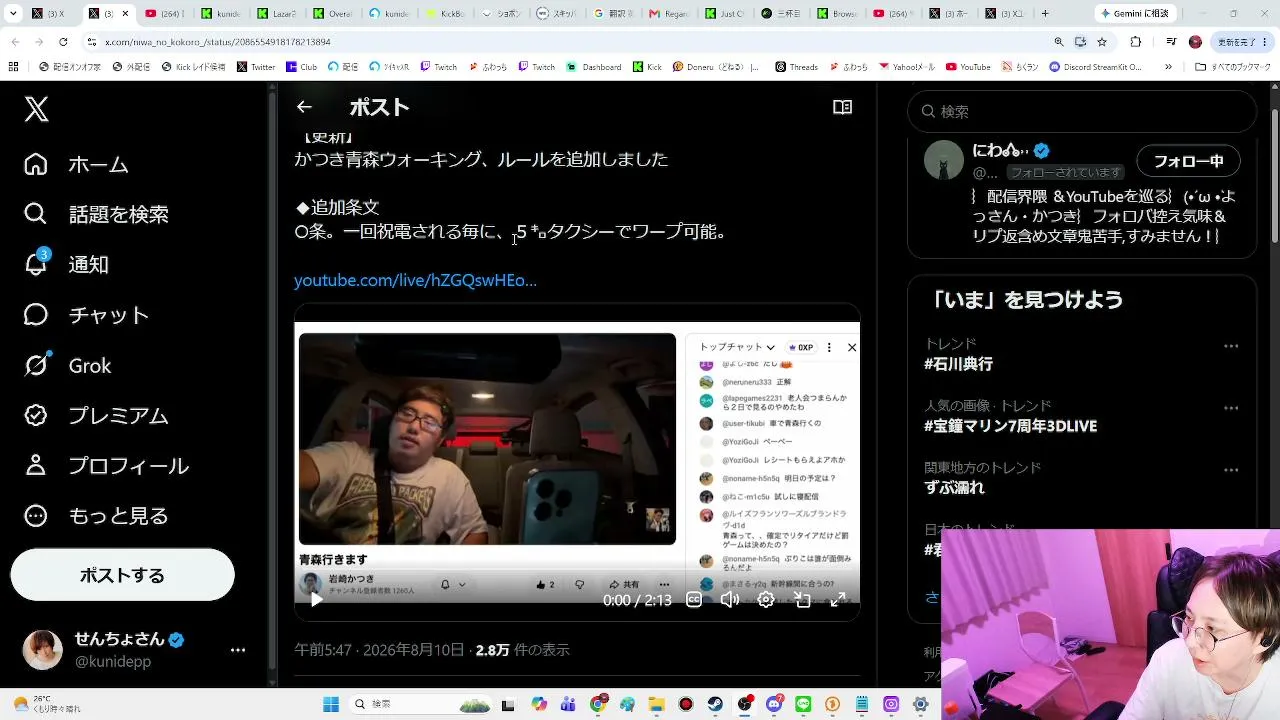The width and height of the screenshot is (1280, 720).
Task: Open にわ profile name in right panel
Action: pyautogui.click(x=1000, y=151)
